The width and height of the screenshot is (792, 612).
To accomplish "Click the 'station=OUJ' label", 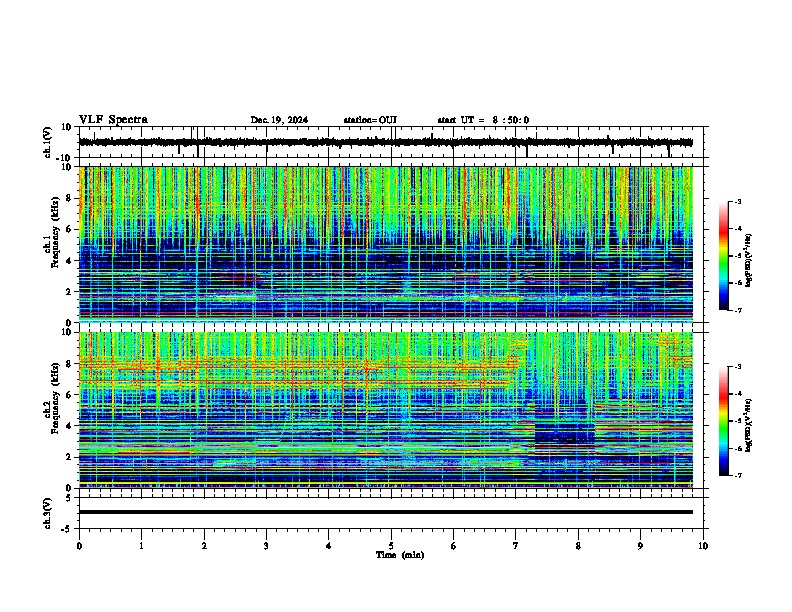I will (370, 120).
